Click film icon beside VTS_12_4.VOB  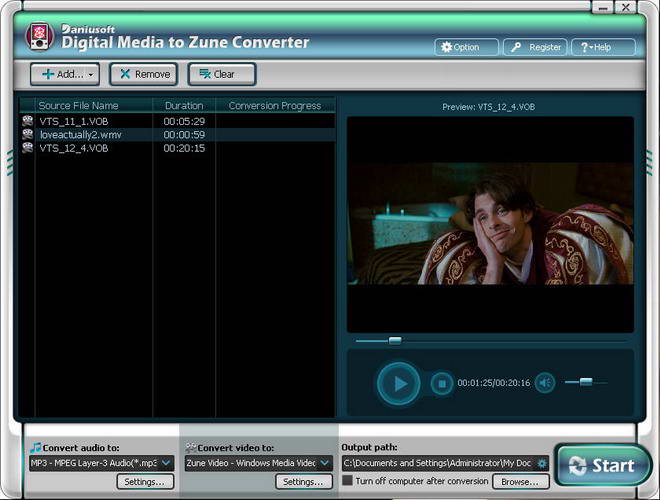(x=28, y=148)
